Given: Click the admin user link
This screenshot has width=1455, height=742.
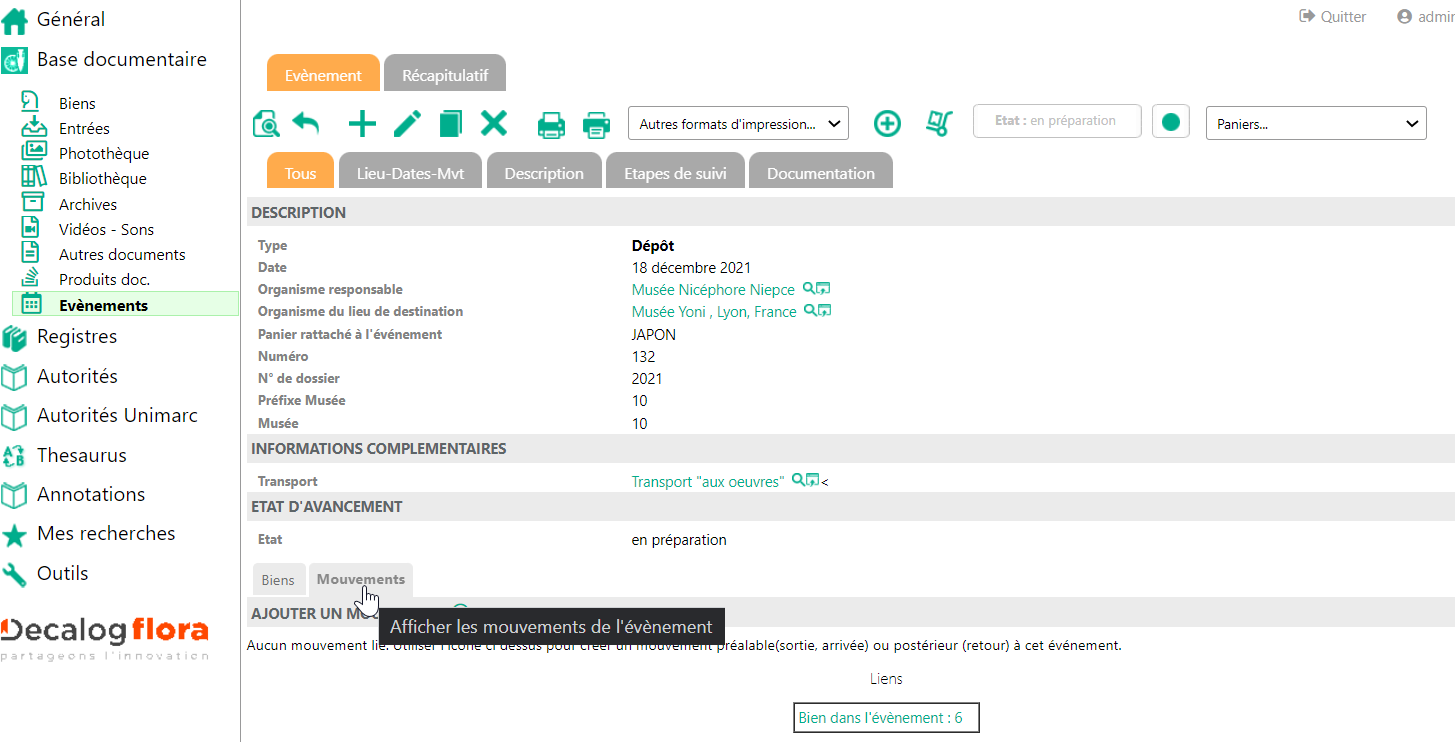Looking at the screenshot, I should point(1425,17).
